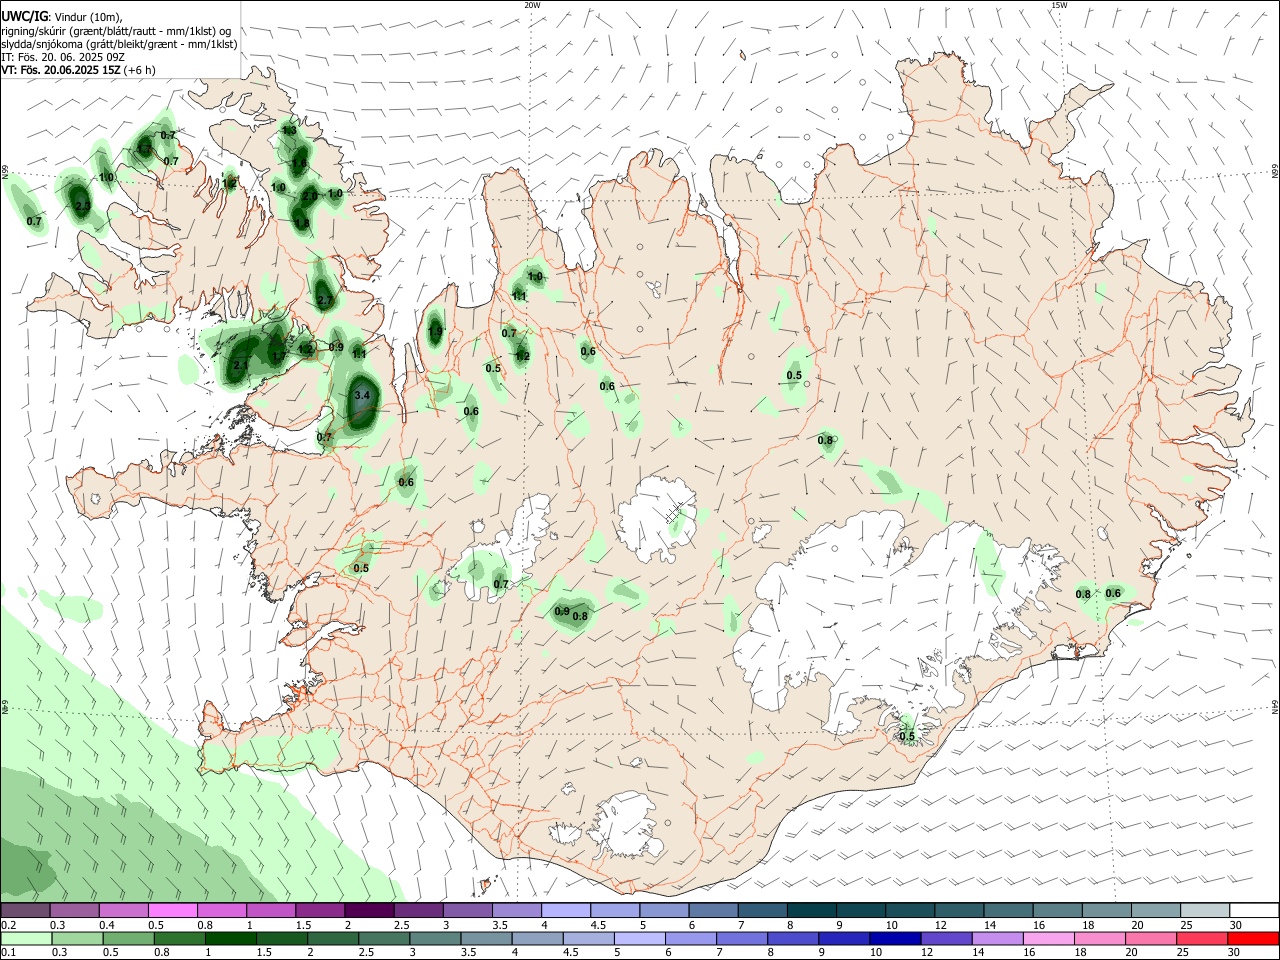Image resolution: width=1280 pixels, height=960 pixels.
Task: Click the bright red swatch labeled 30 in lower legend
Action: (x=1254, y=939)
